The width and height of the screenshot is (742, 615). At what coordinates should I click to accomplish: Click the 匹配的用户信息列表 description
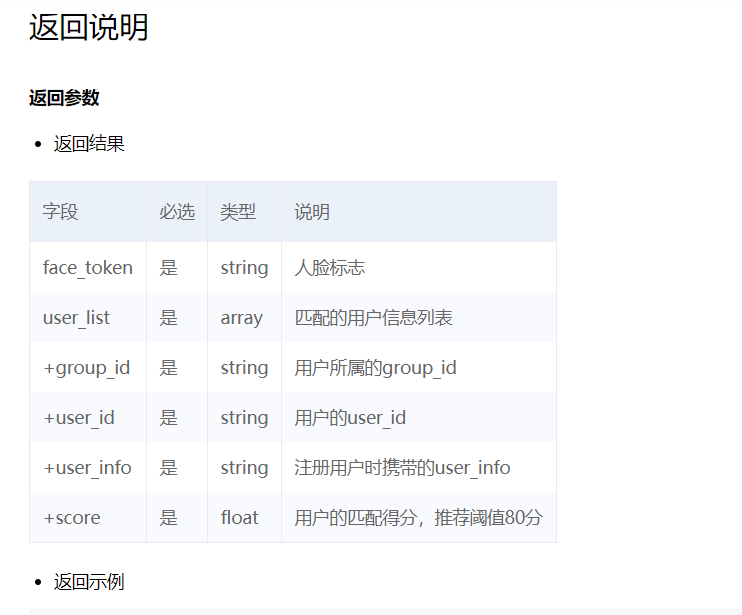pos(373,318)
